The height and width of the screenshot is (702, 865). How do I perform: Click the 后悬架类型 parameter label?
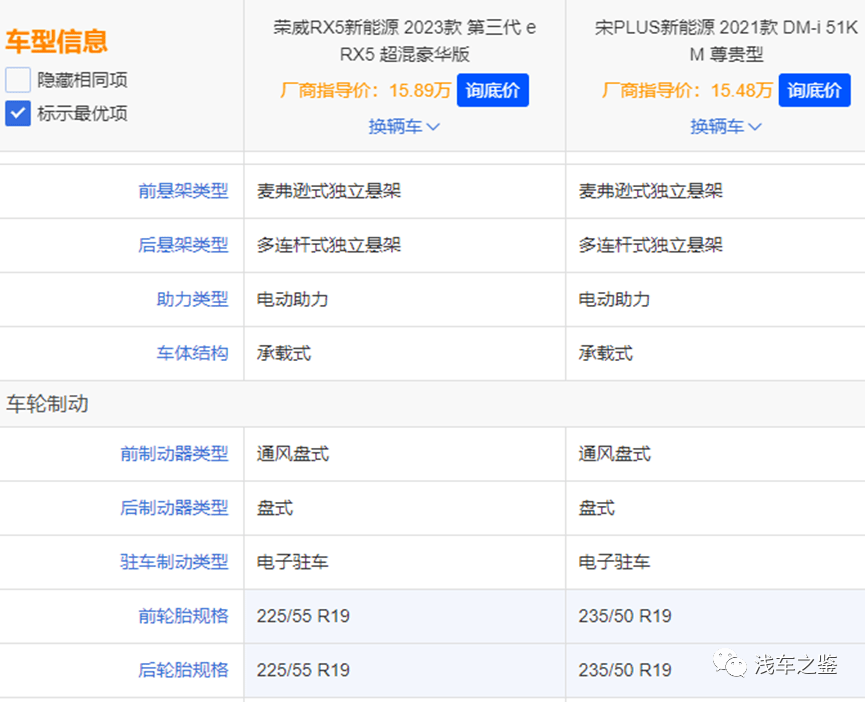pos(183,245)
